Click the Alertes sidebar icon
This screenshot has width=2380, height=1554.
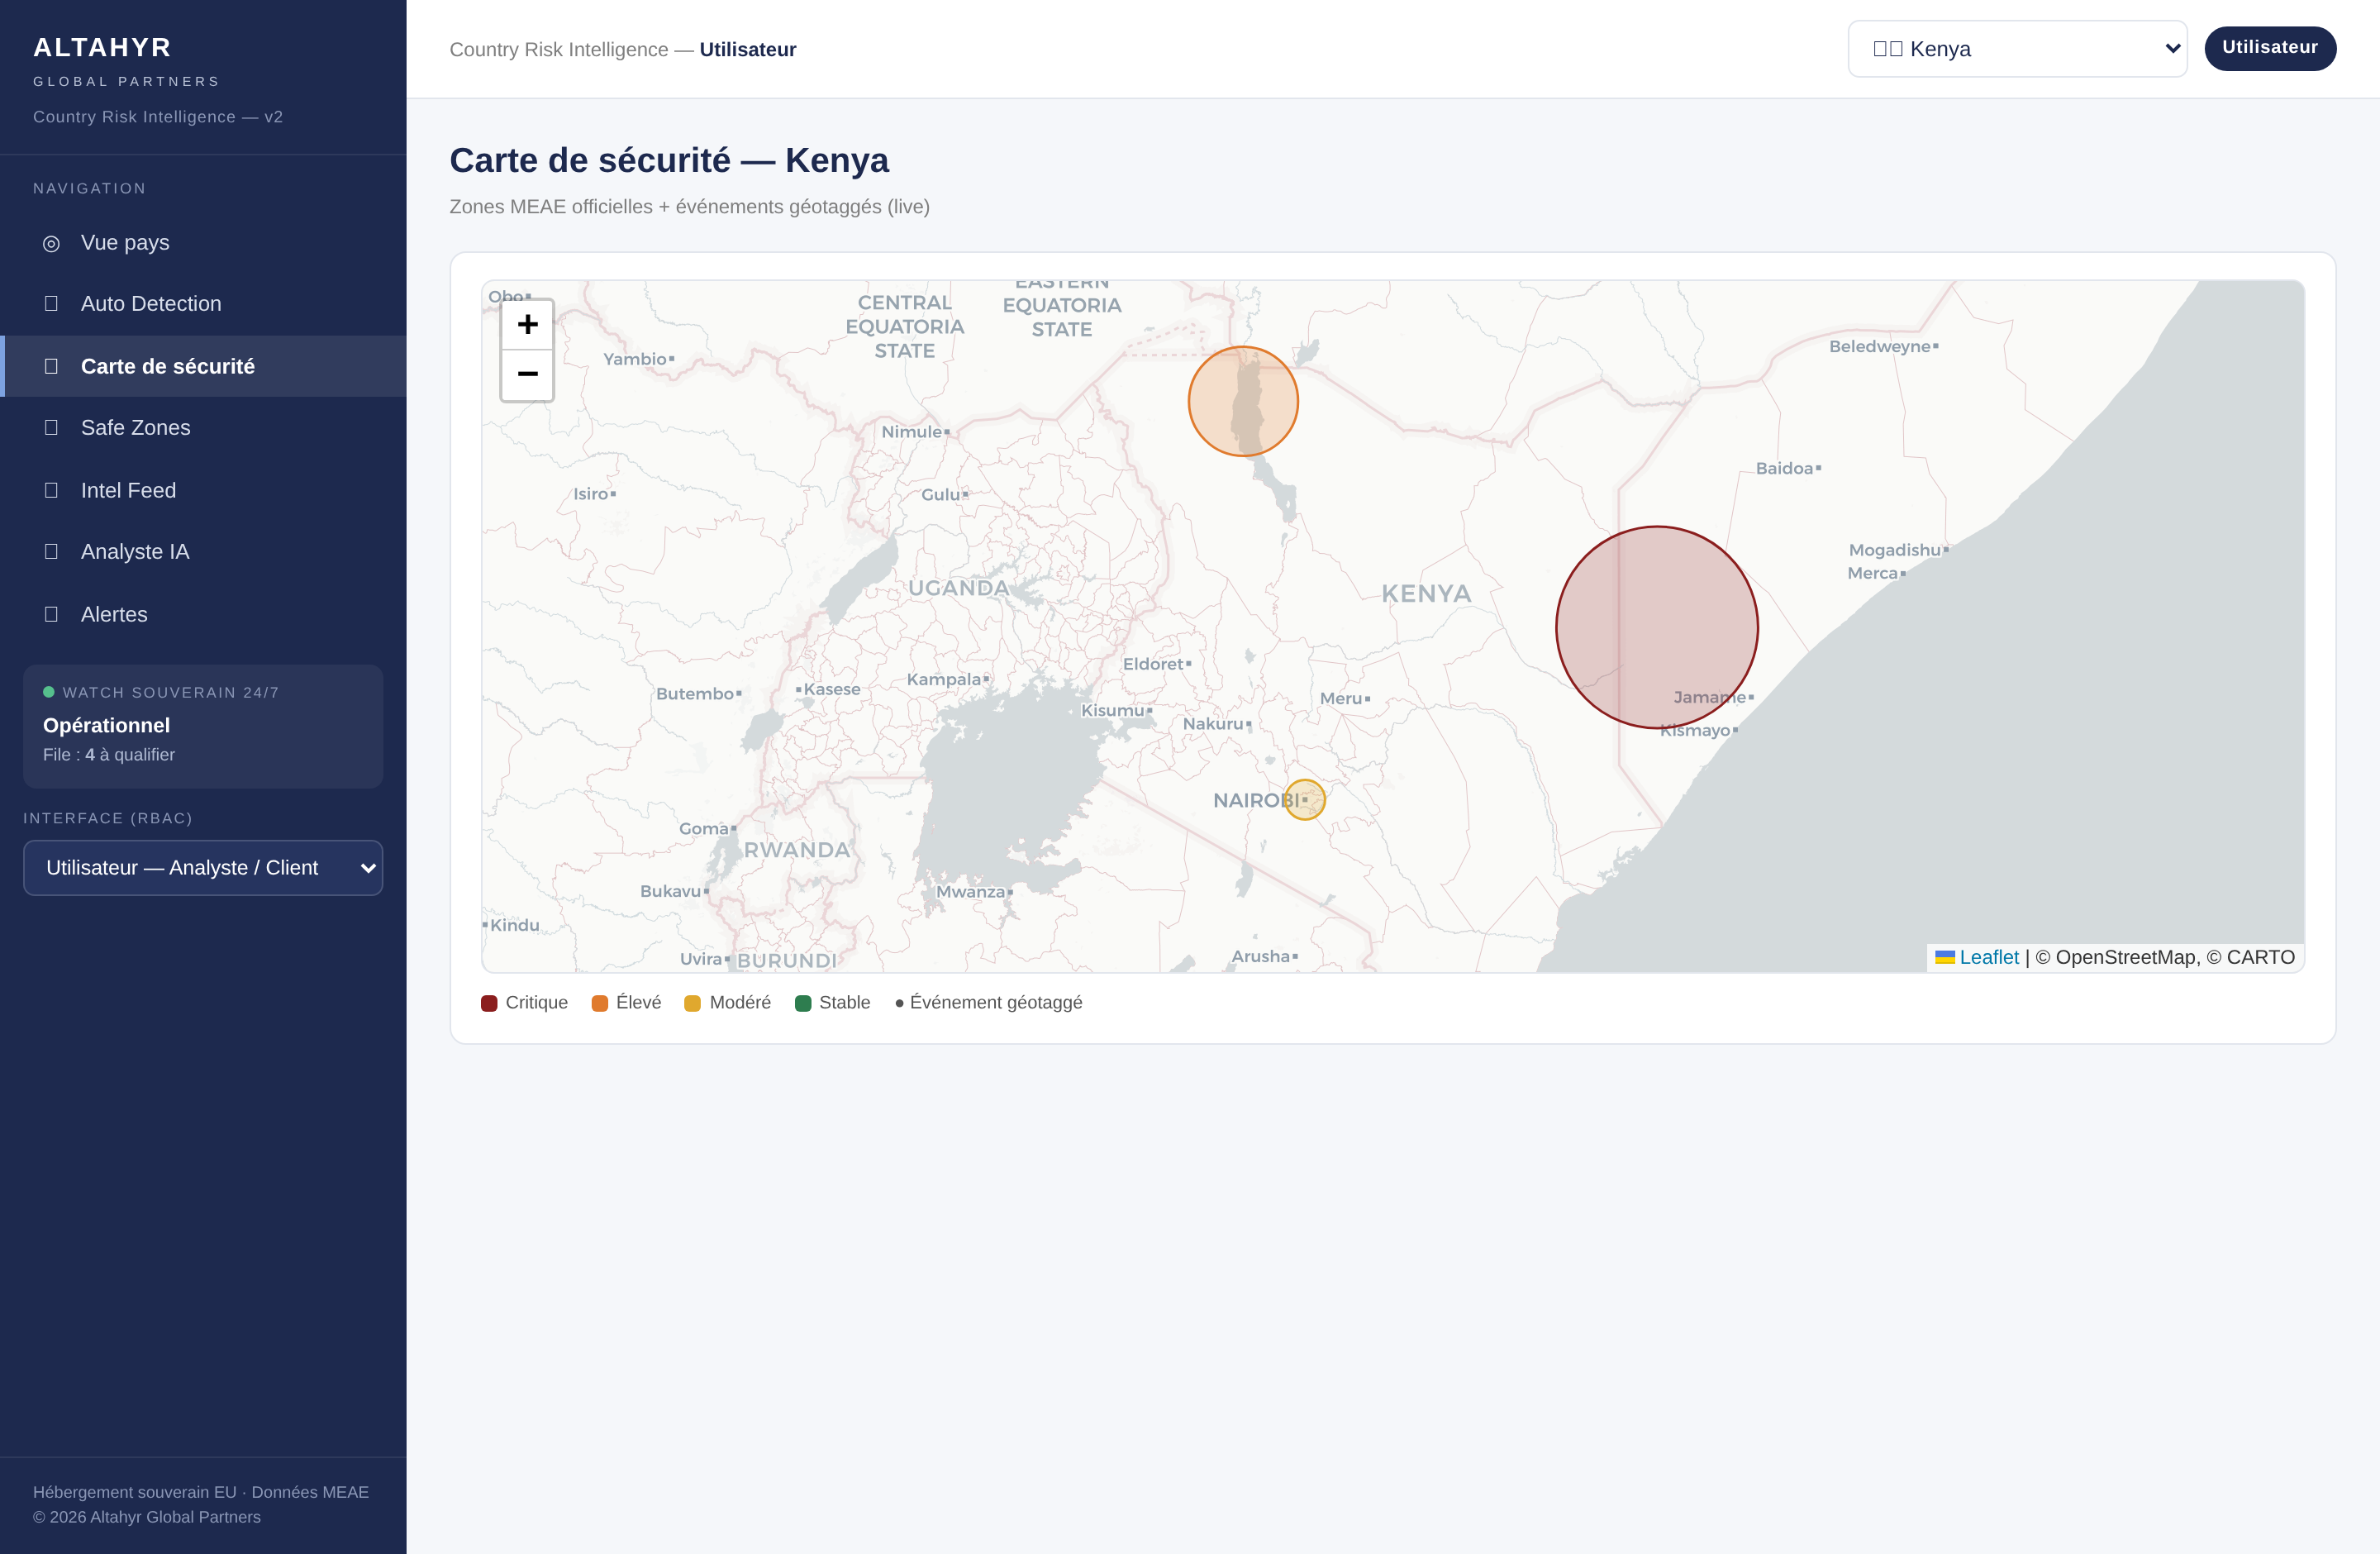pos(51,614)
